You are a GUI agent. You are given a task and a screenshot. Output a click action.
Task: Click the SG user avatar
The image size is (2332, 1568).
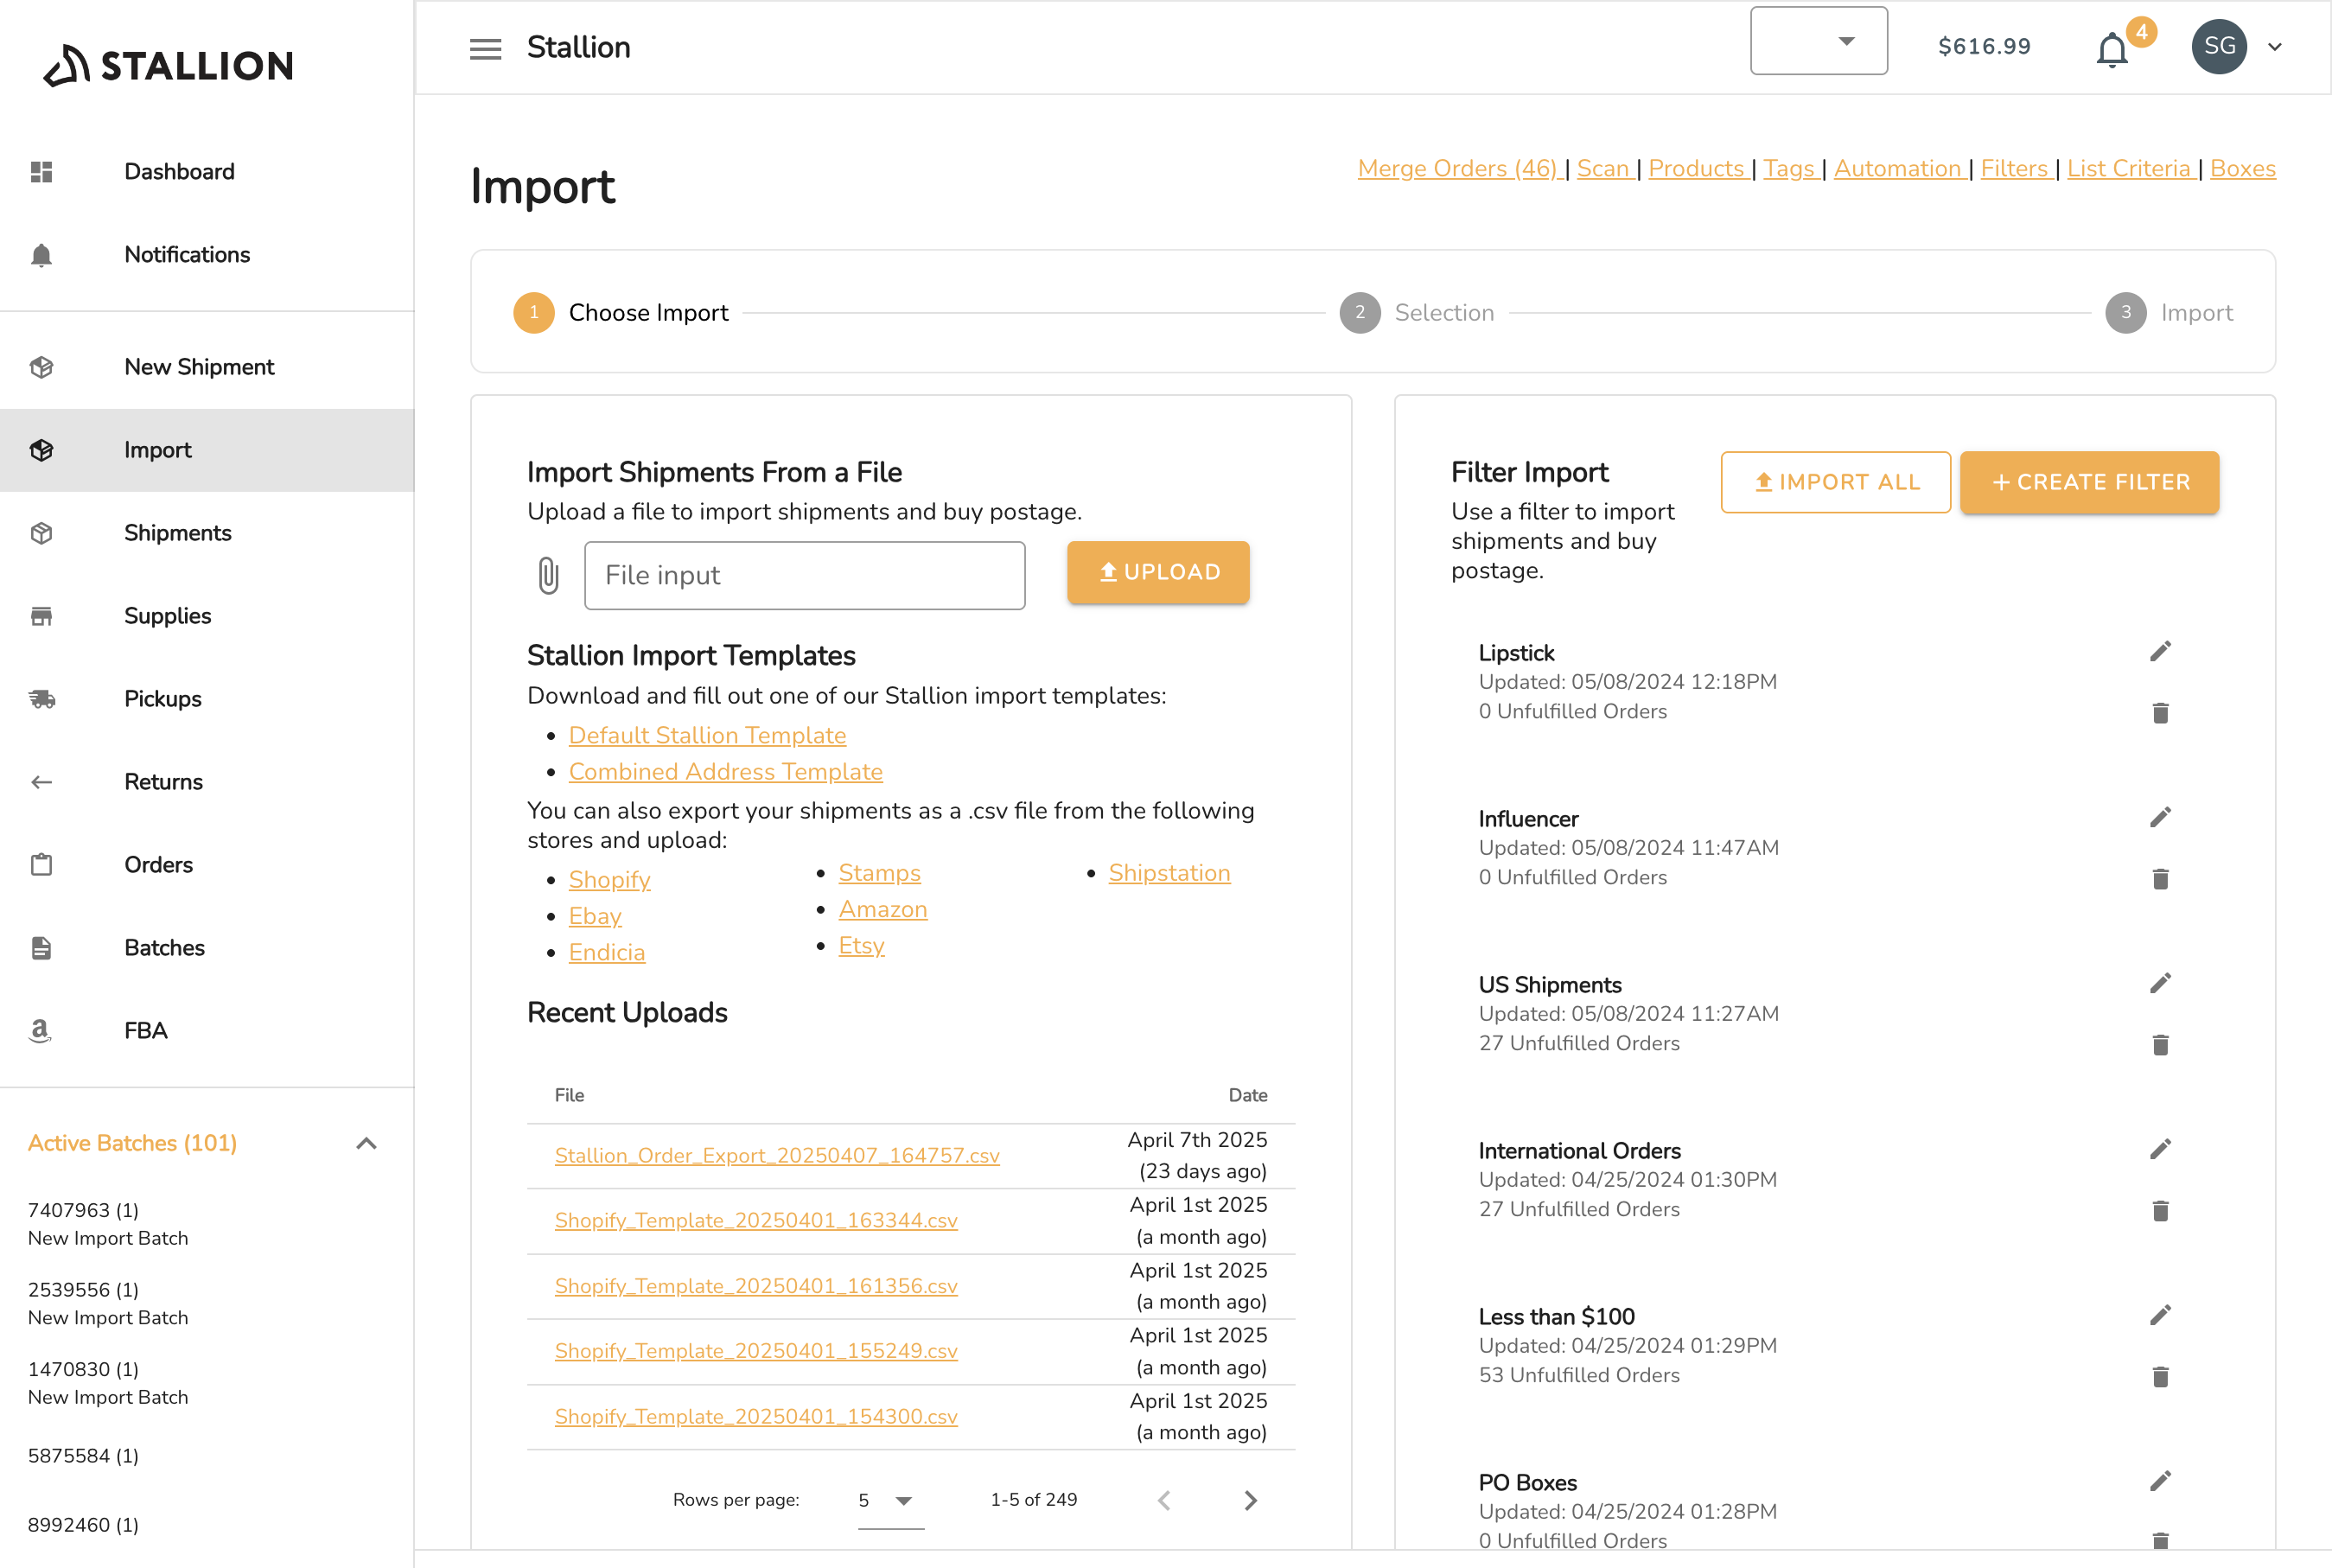pyautogui.click(x=2218, y=46)
